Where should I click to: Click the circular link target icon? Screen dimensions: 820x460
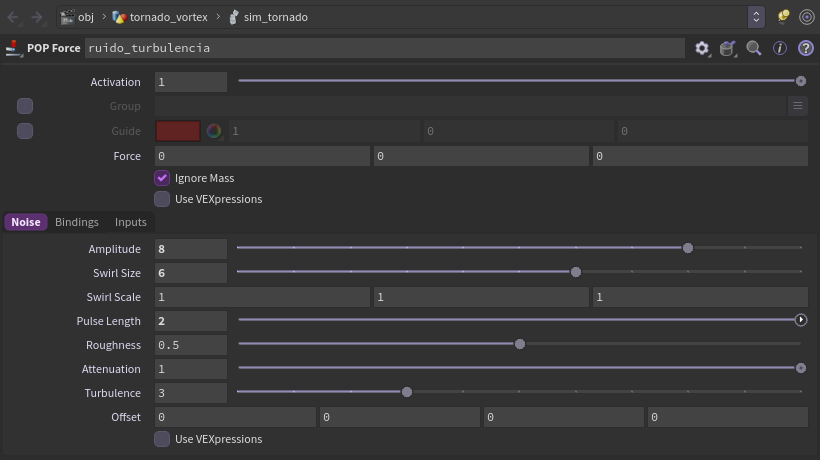pyautogui.click(x=807, y=17)
